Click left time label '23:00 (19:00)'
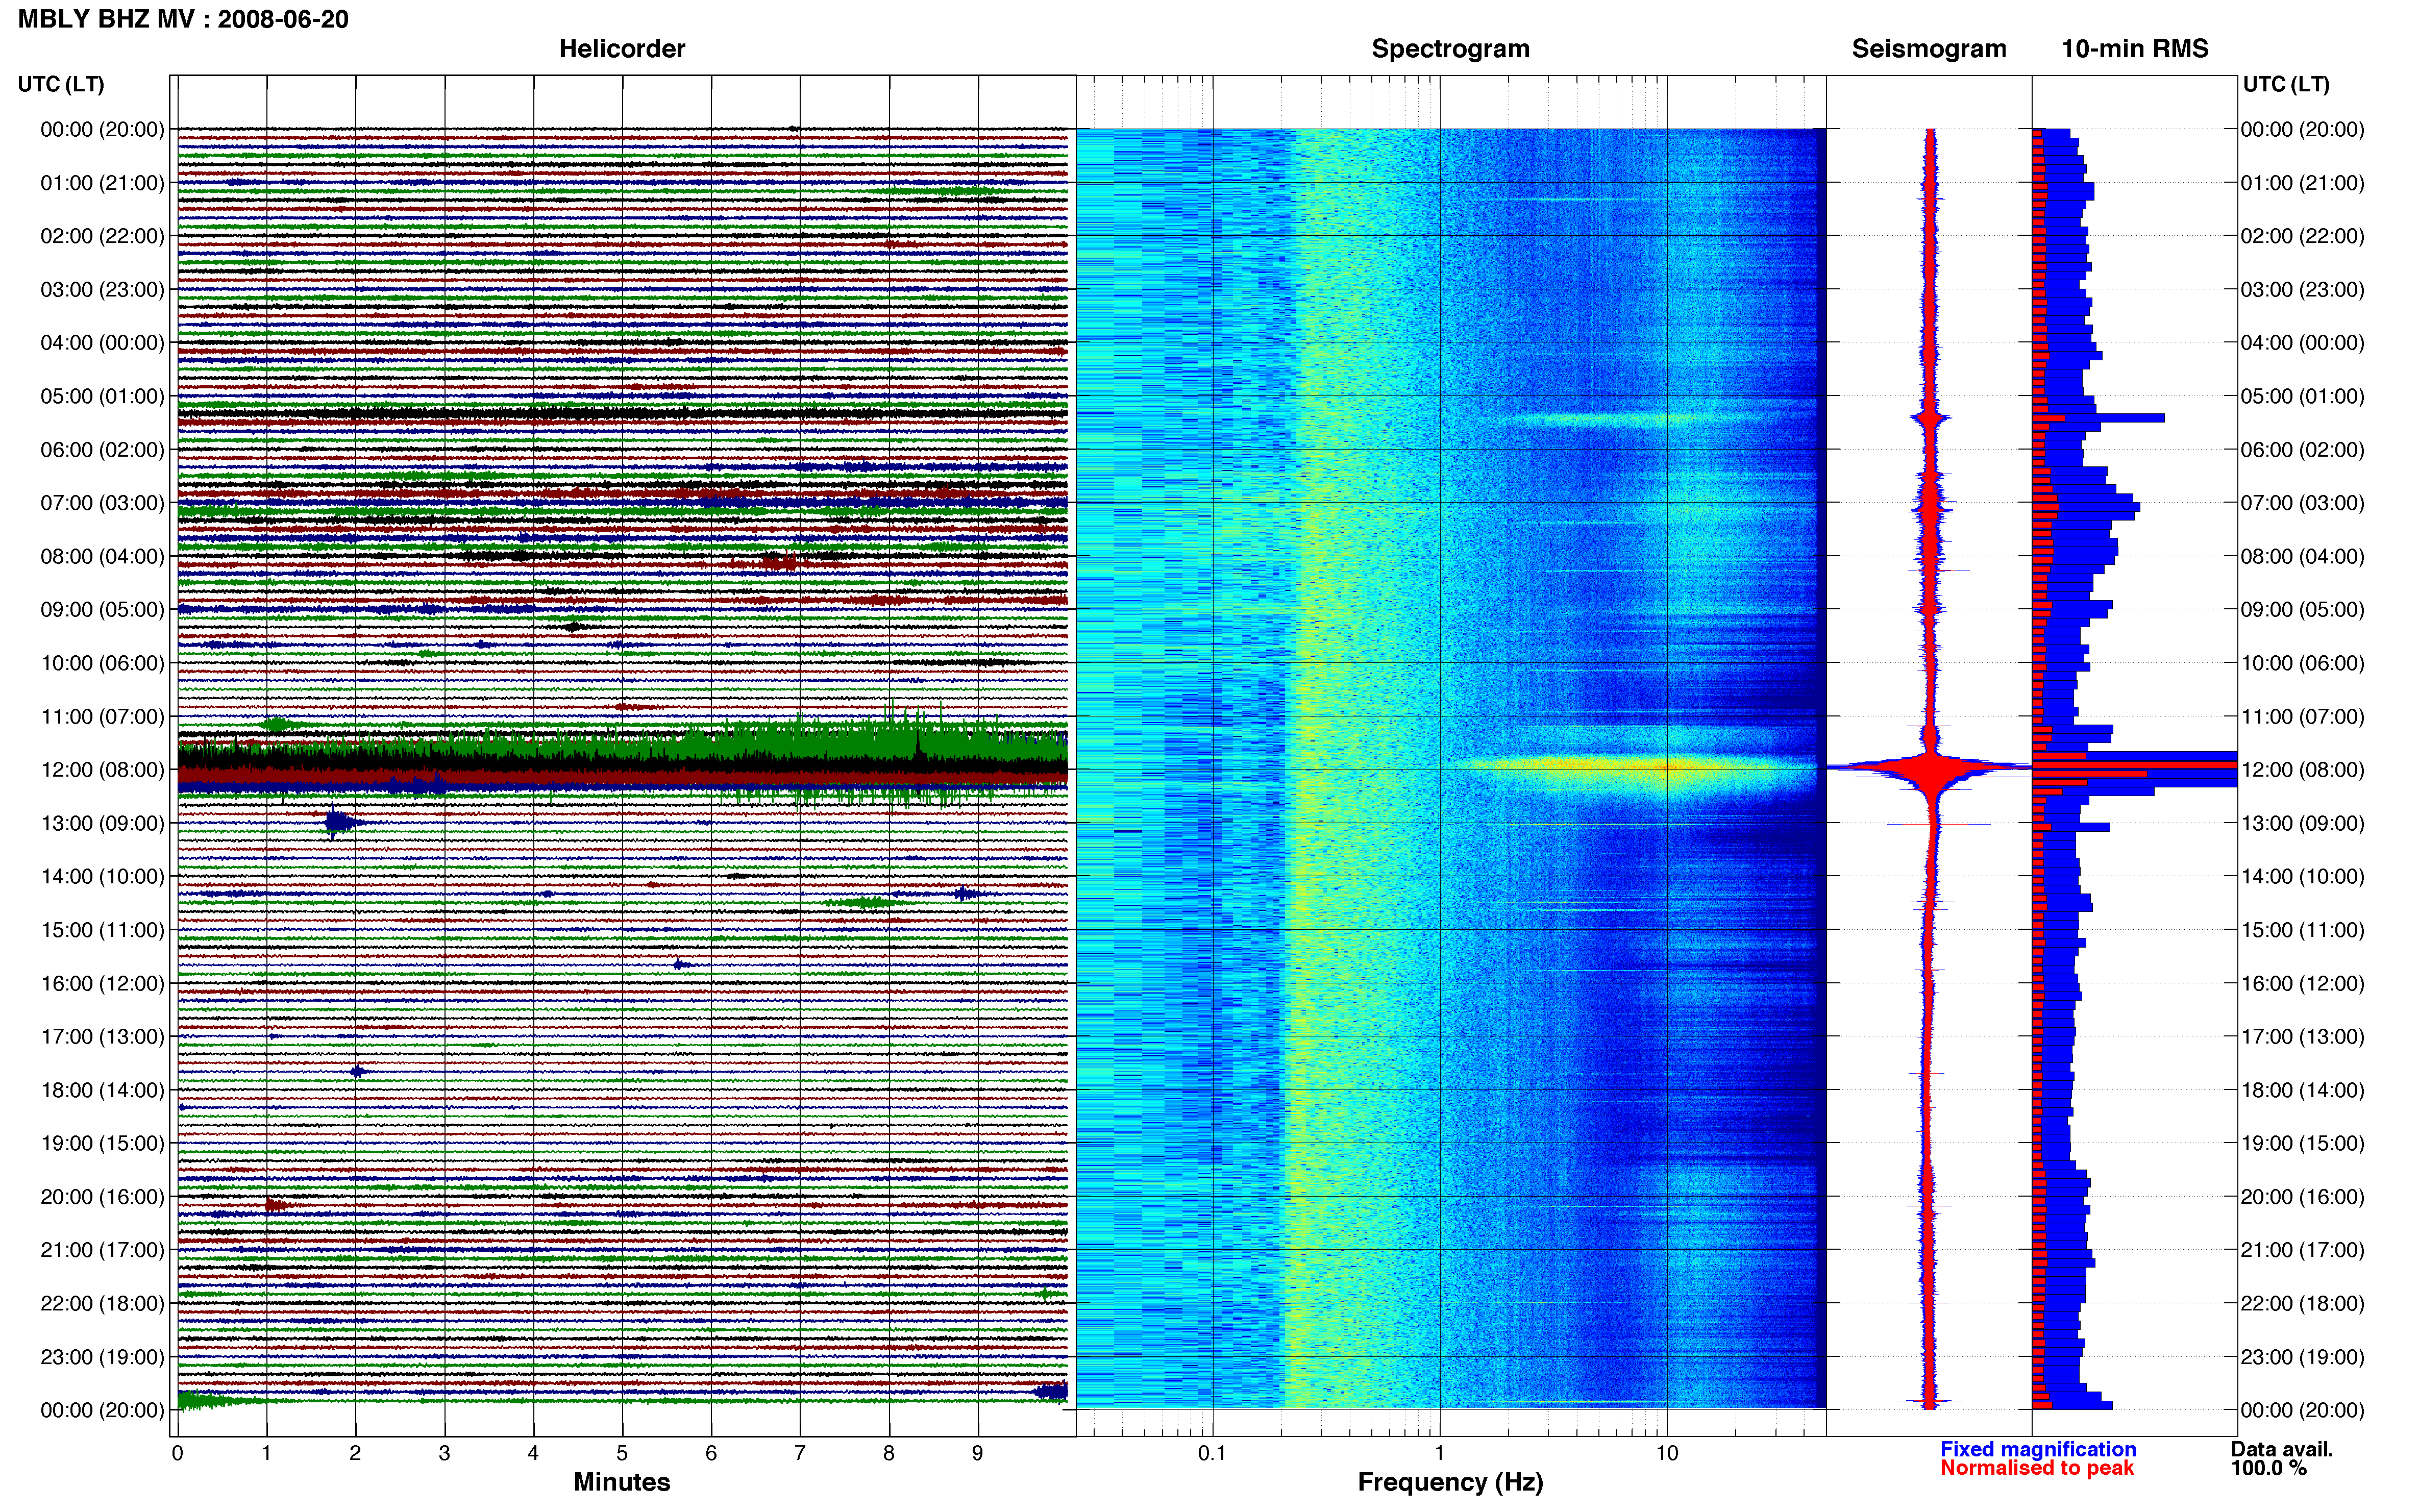Screen dimensions: 2419x1512 click(x=102, y=1357)
